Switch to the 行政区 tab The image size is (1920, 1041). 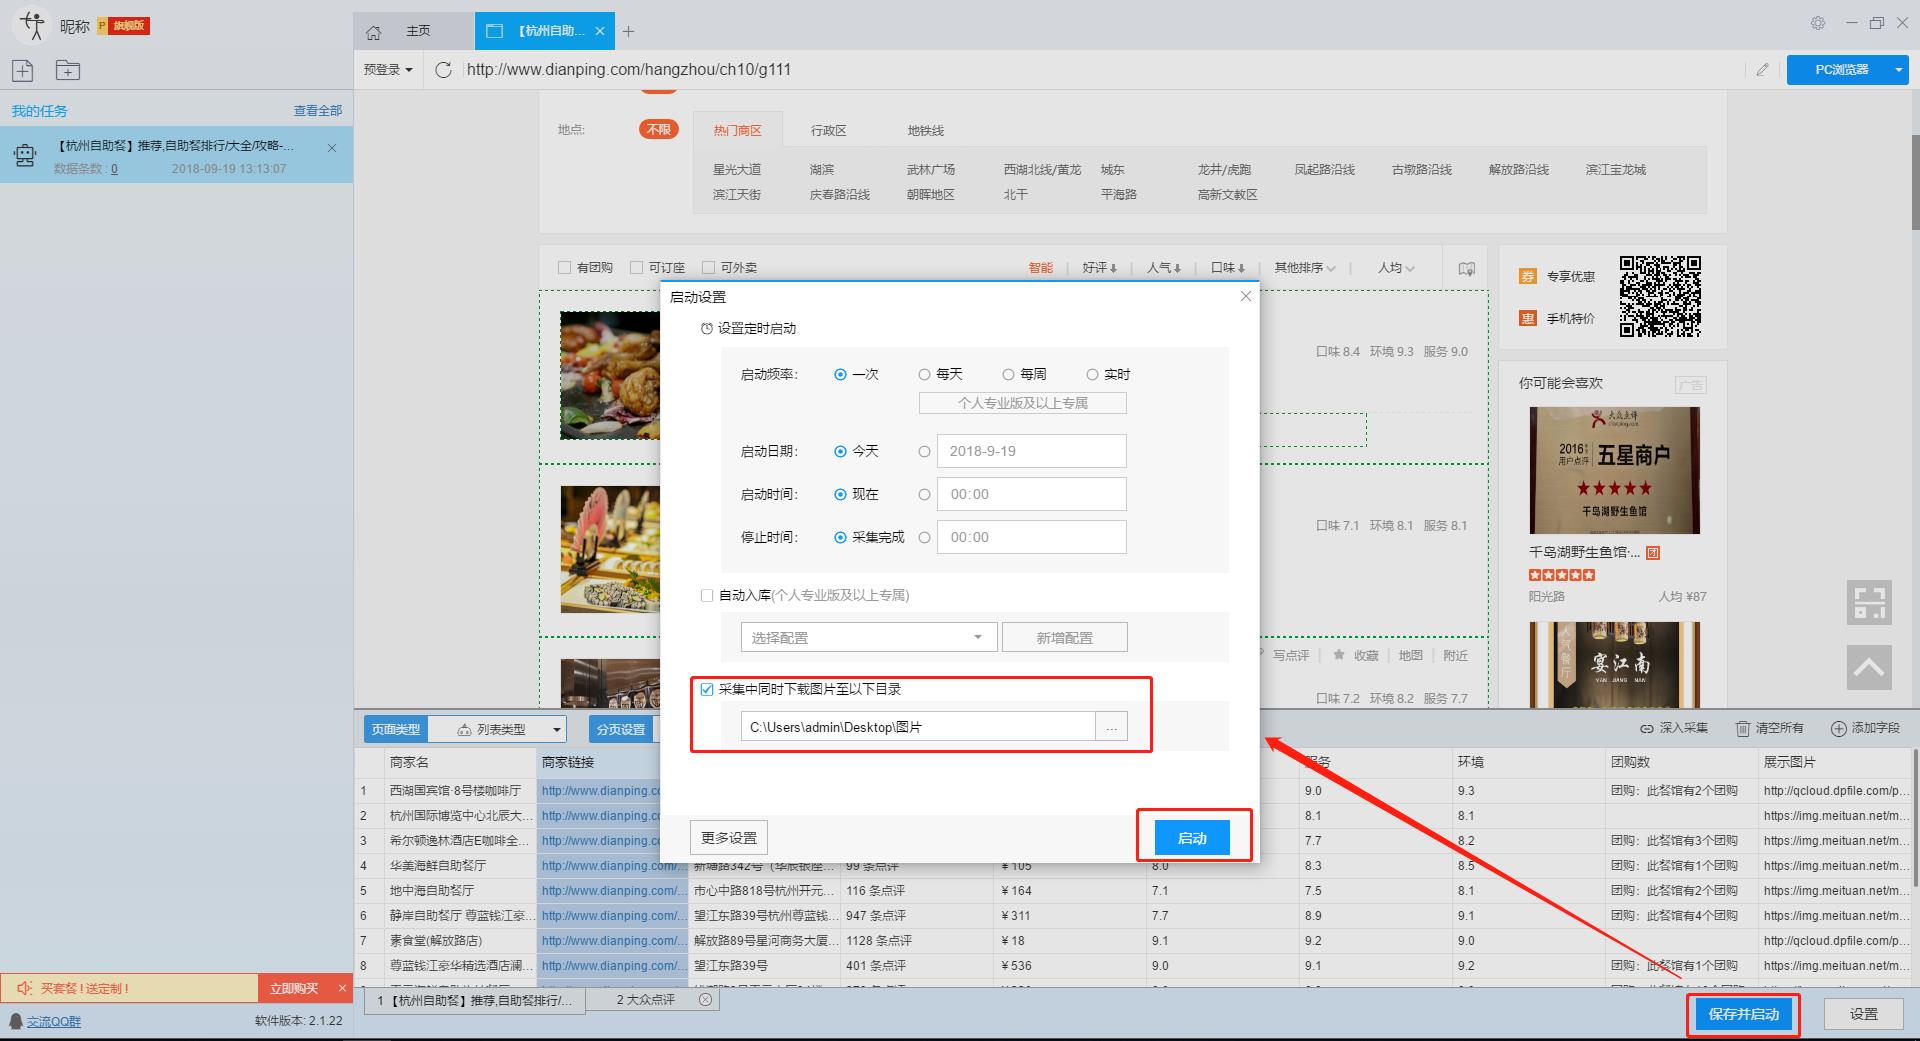829,130
